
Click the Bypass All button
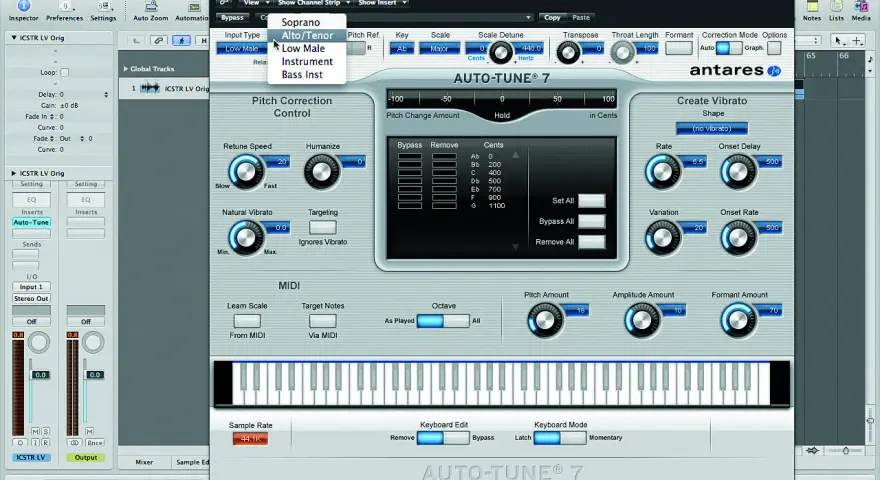point(592,221)
